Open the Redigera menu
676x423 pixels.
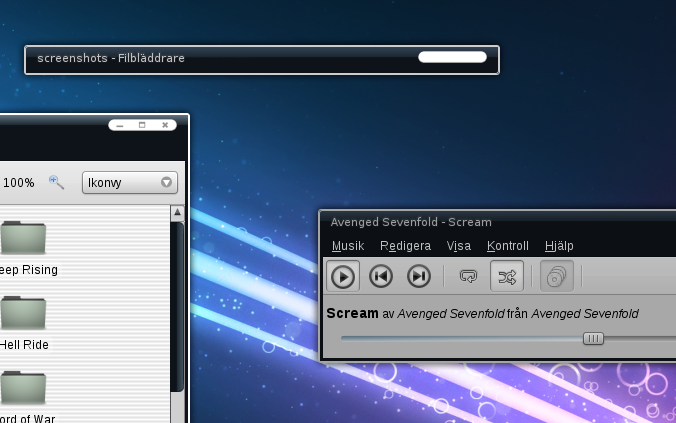tap(405, 246)
